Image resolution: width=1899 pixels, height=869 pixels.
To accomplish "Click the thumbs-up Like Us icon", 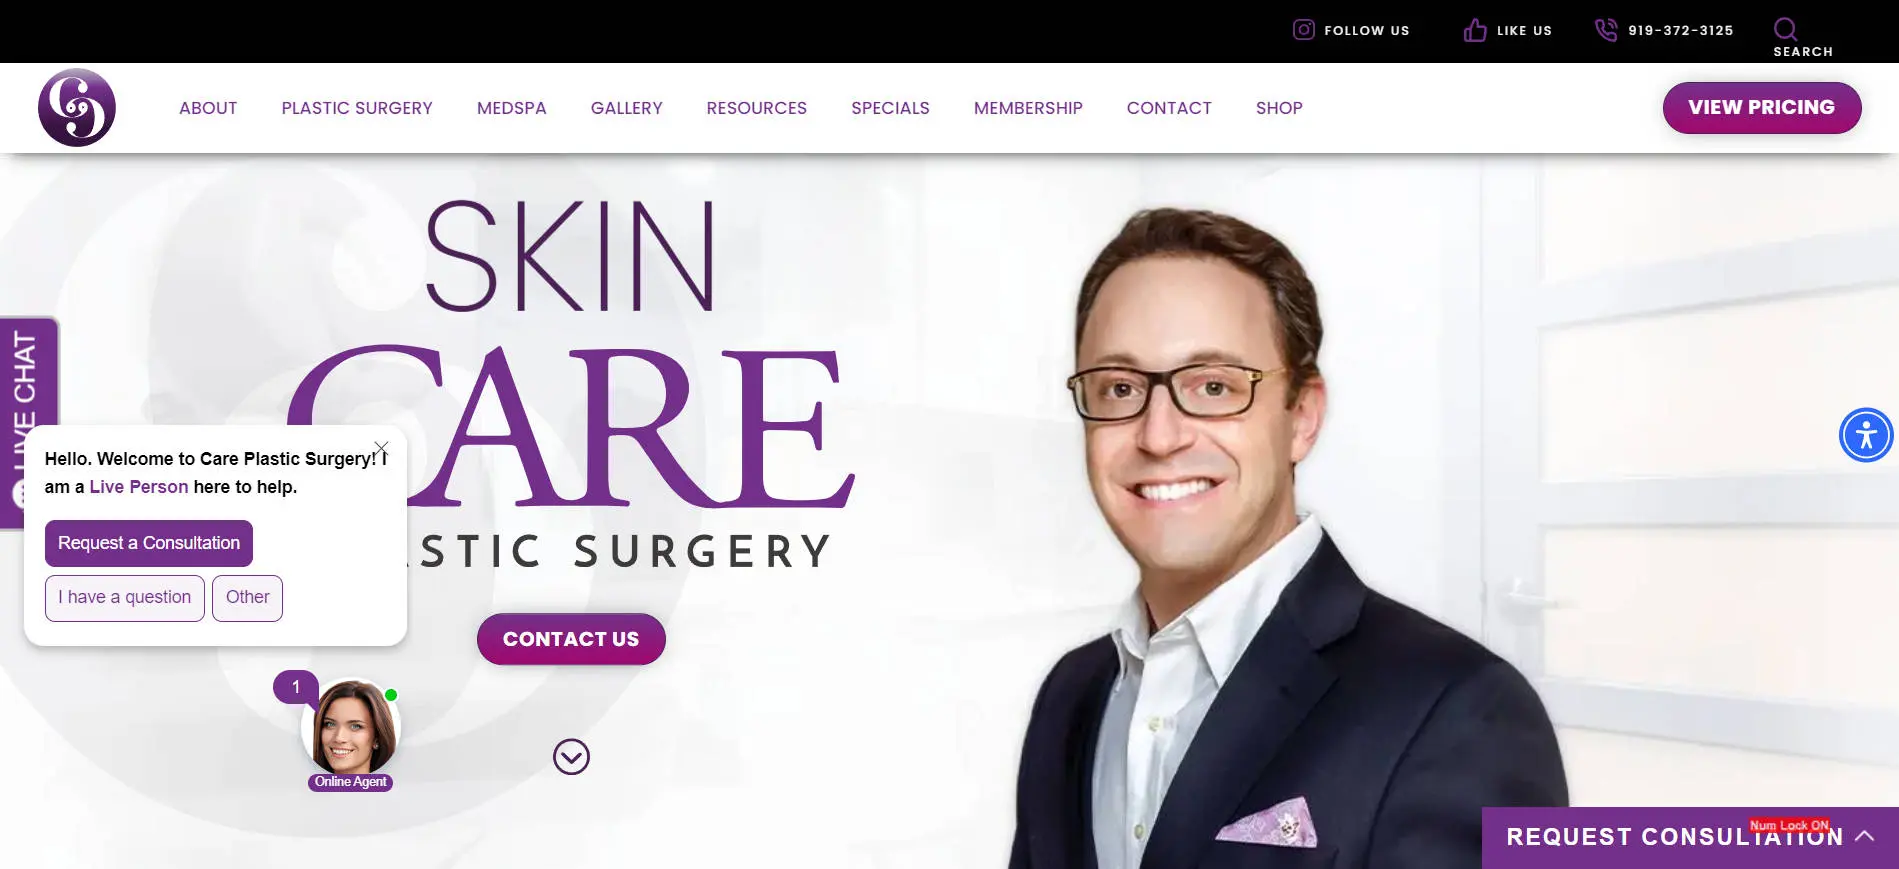I will (x=1475, y=30).
